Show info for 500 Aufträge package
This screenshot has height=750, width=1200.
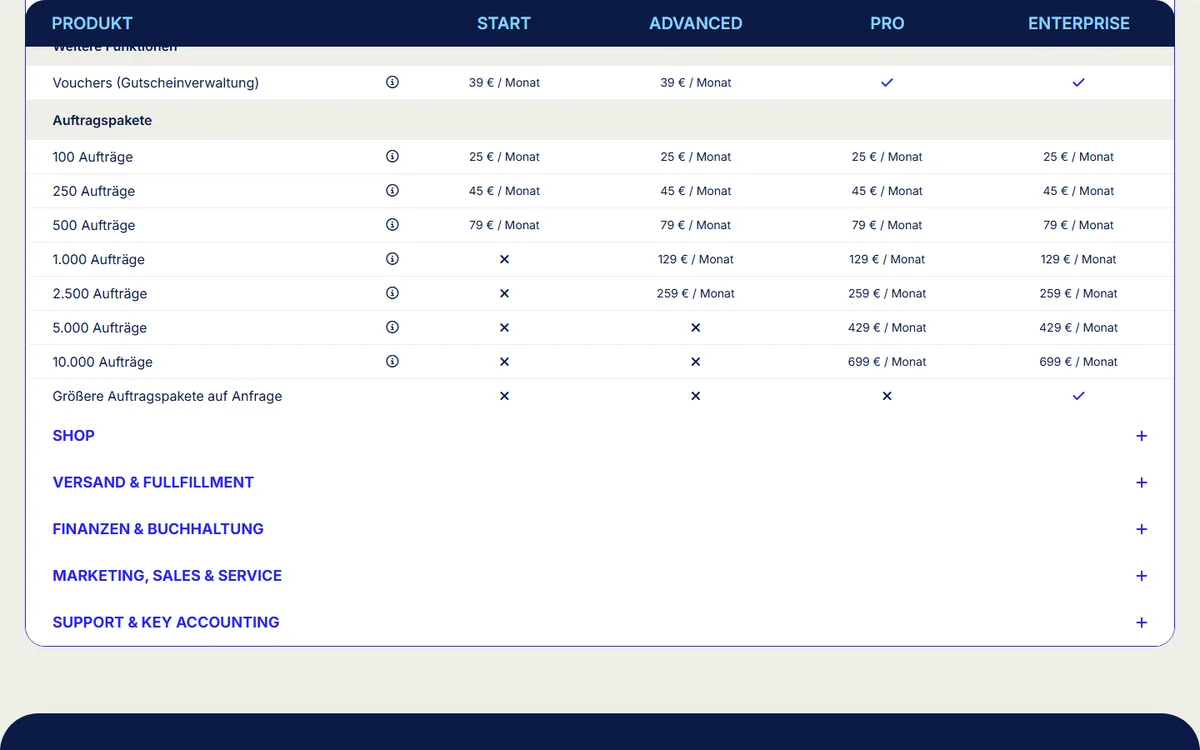tap(392, 224)
